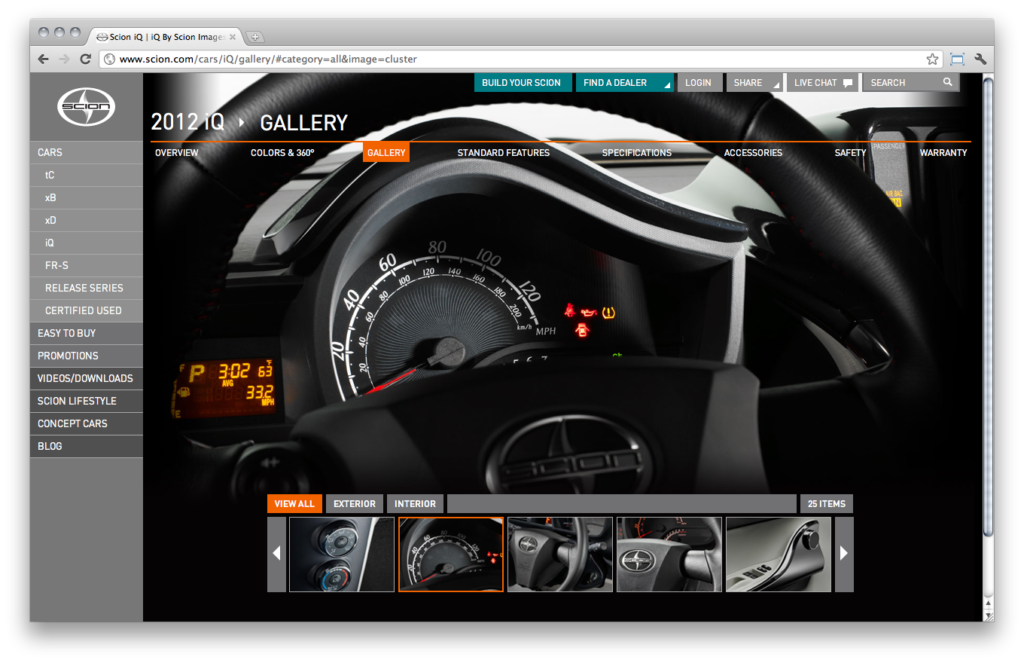1024x663 pixels.
Task: Open the climate control dials thumbnail
Action: [342, 555]
